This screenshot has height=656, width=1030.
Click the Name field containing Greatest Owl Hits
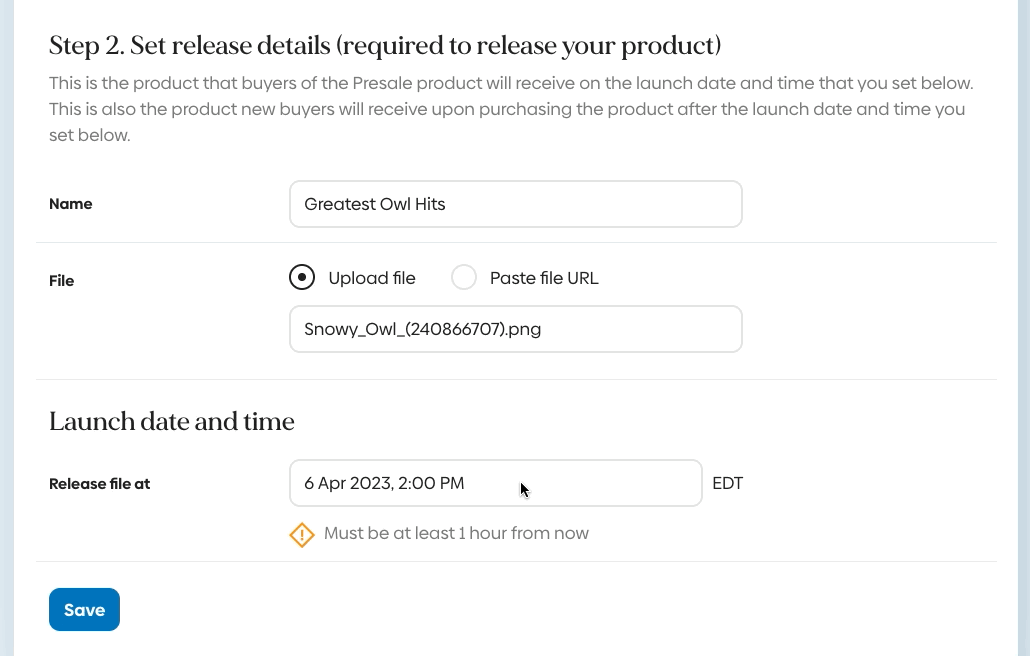click(x=515, y=204)
